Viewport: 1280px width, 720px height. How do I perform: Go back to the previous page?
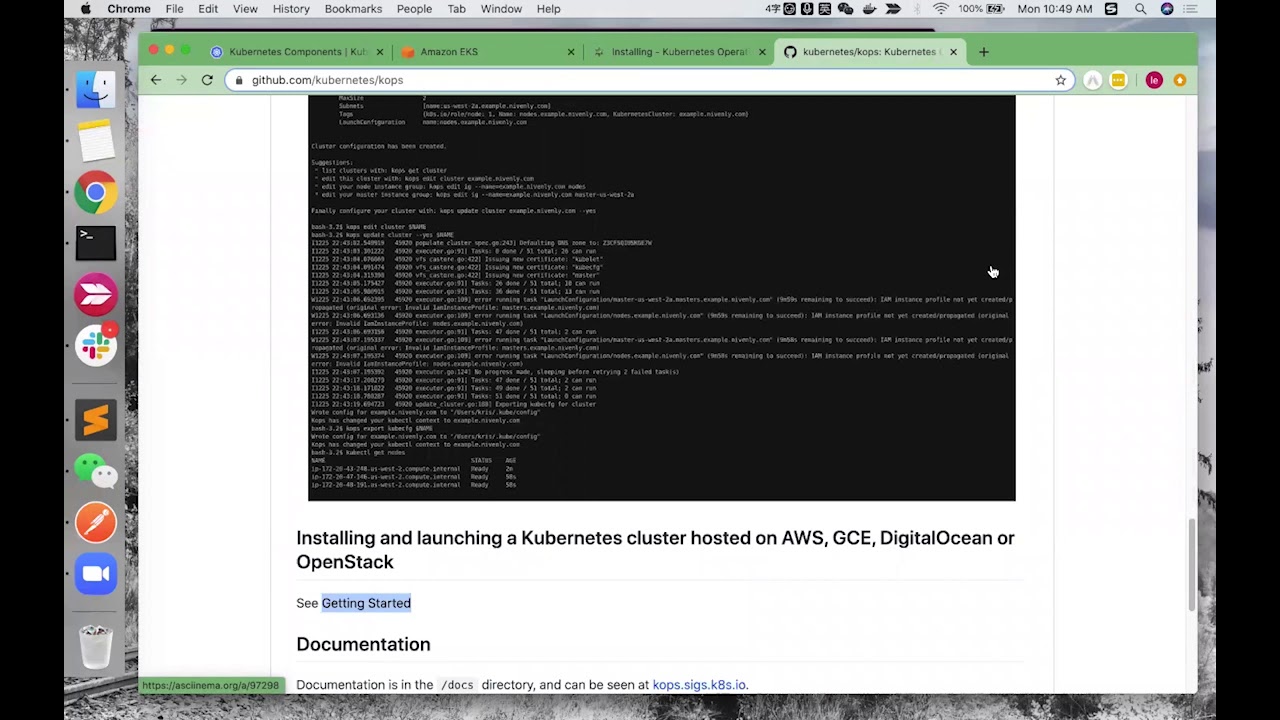(156, 80)
